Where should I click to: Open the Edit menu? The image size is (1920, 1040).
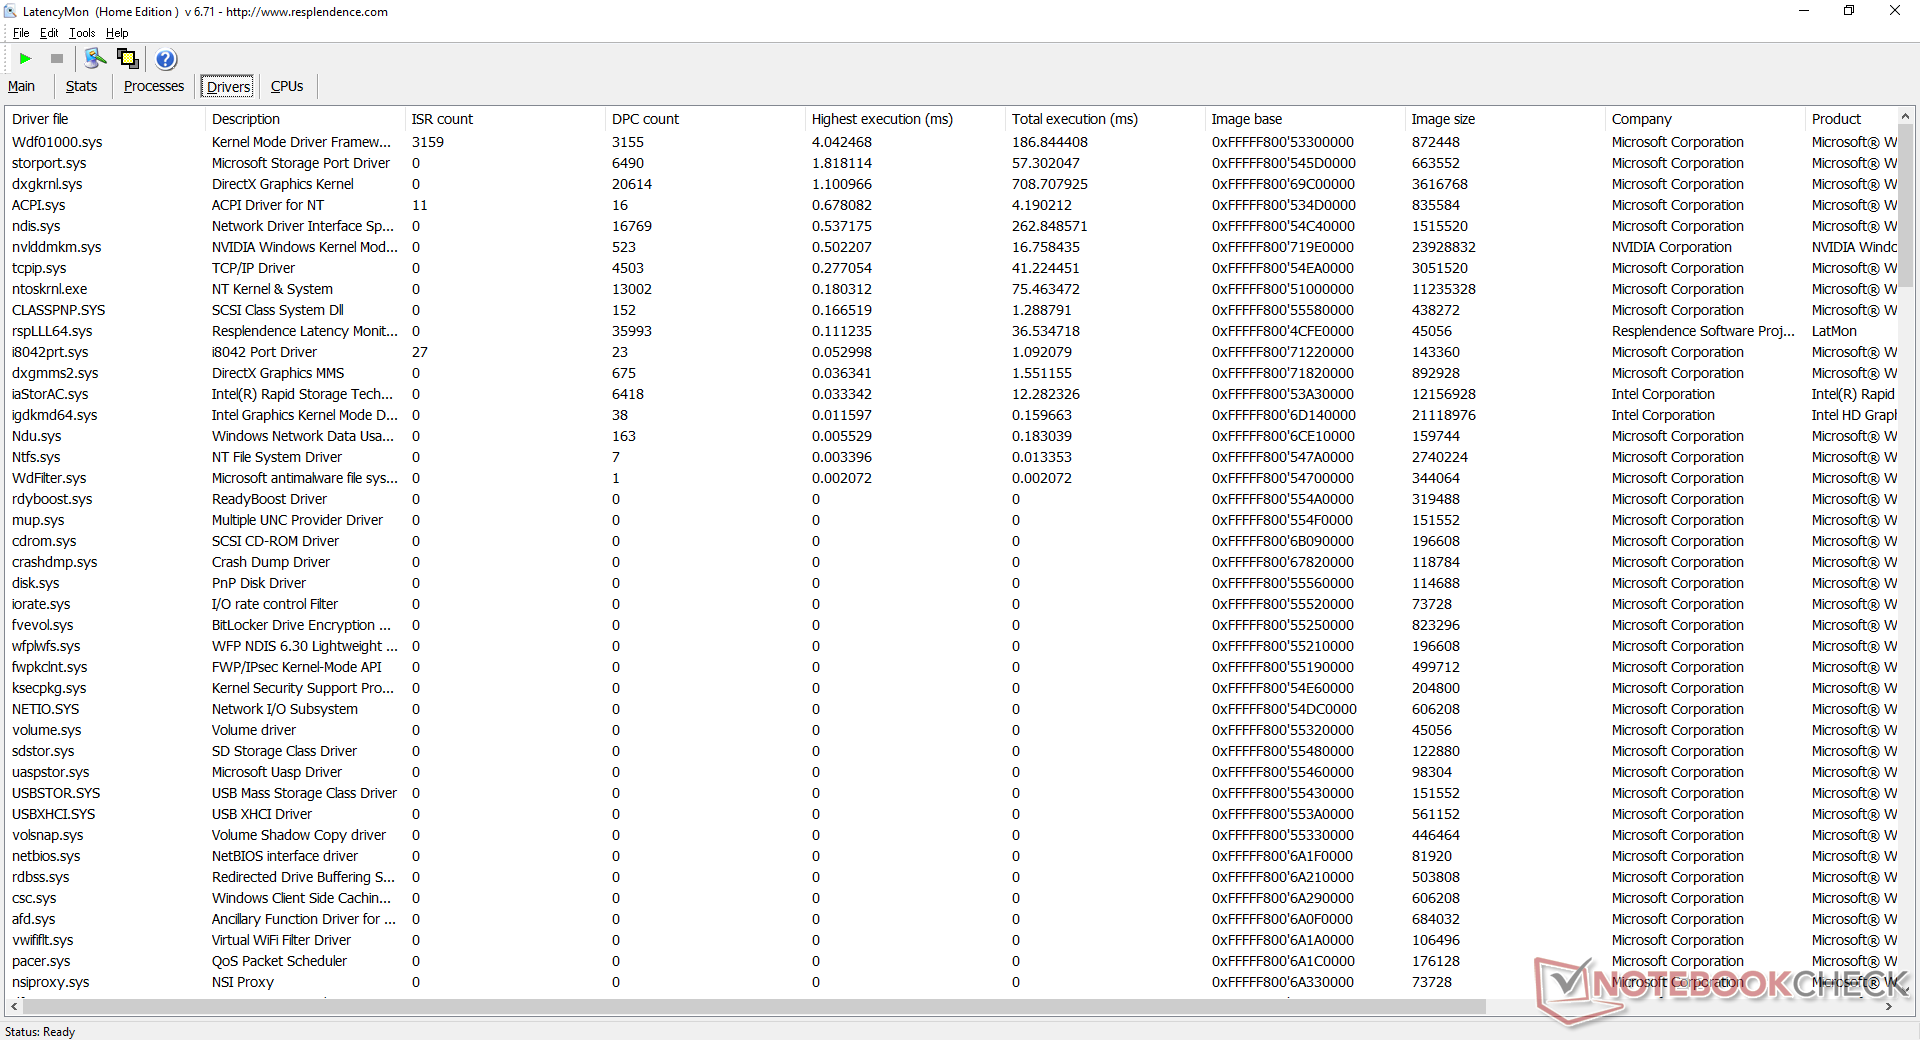(49, 33)
